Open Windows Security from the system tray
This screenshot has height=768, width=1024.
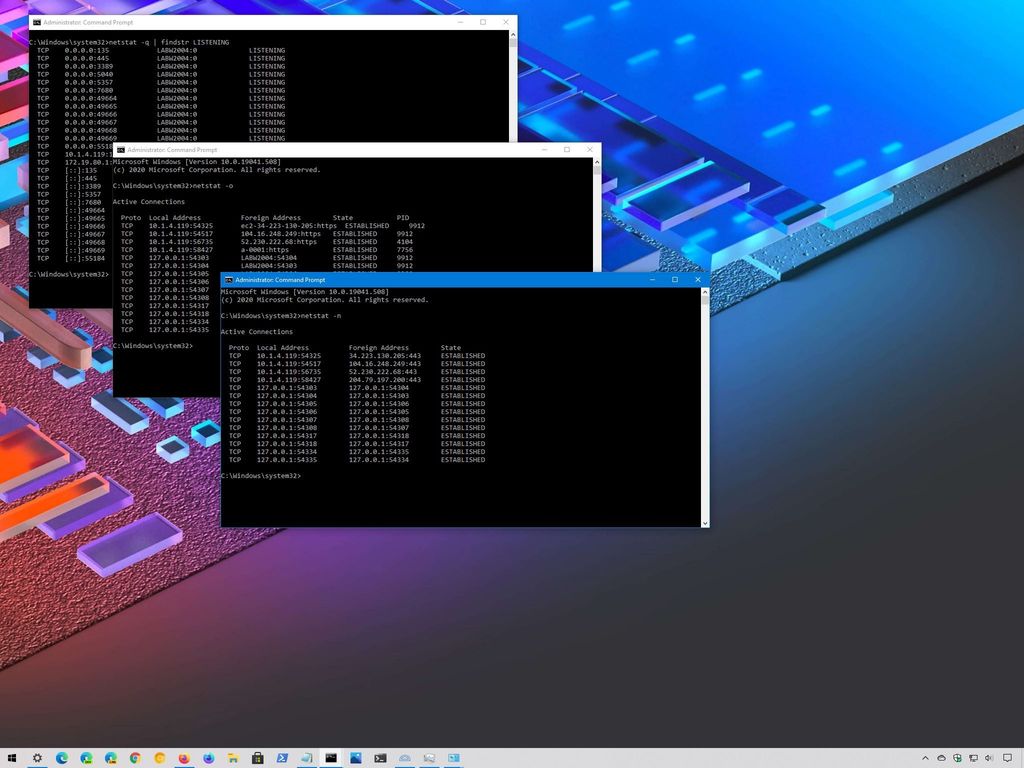[x=958, y=758]
